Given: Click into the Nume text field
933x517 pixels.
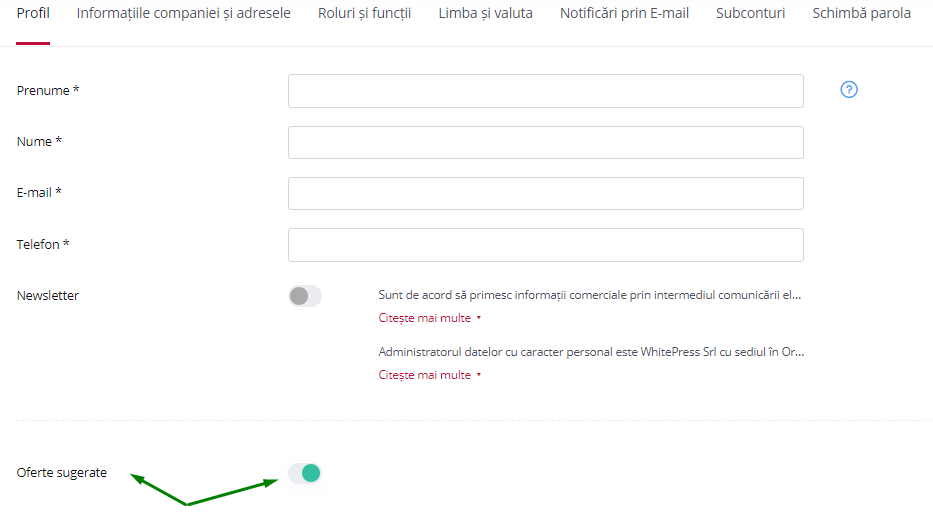Looking at the screenshot, I should 546,142.
